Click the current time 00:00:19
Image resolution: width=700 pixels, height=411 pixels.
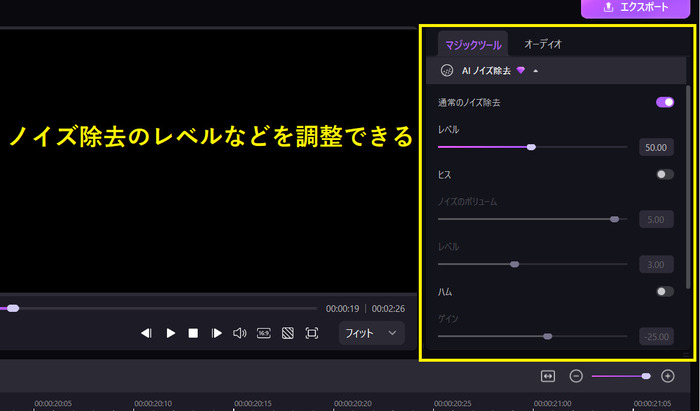click(342, 308)
